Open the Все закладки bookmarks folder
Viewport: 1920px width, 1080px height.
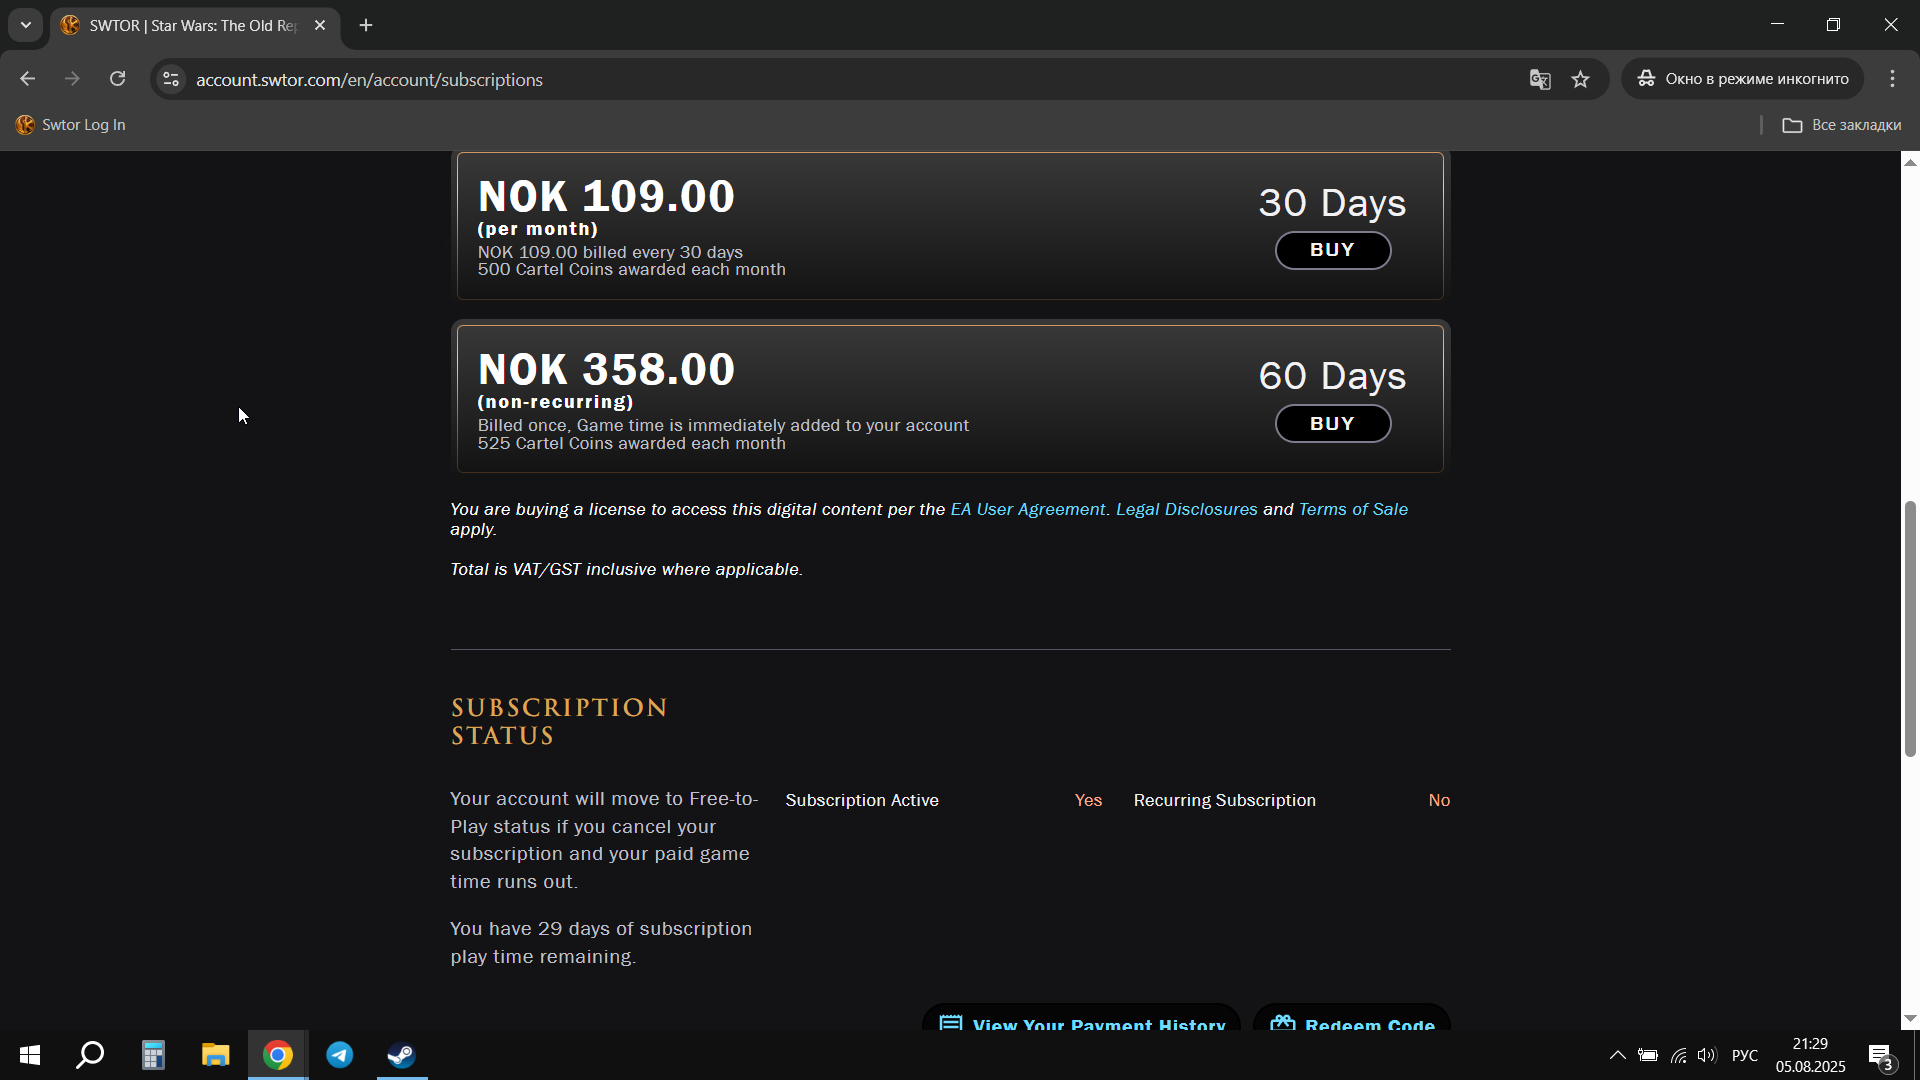1841,125
